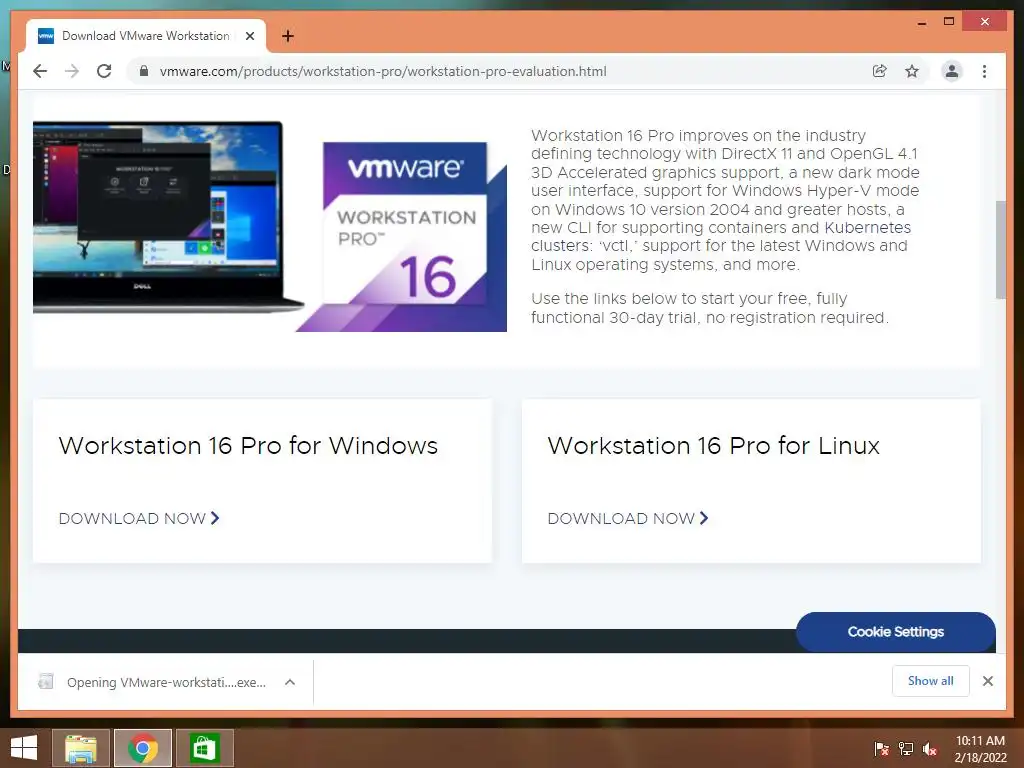
Task: Download Workstation 16 Pro for Linux
Action: point(628,519)
